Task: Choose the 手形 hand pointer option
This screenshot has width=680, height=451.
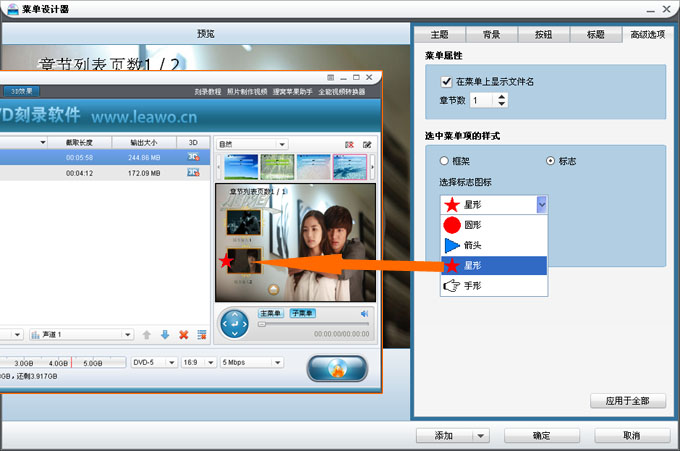Action: click(x=494, y=286)
